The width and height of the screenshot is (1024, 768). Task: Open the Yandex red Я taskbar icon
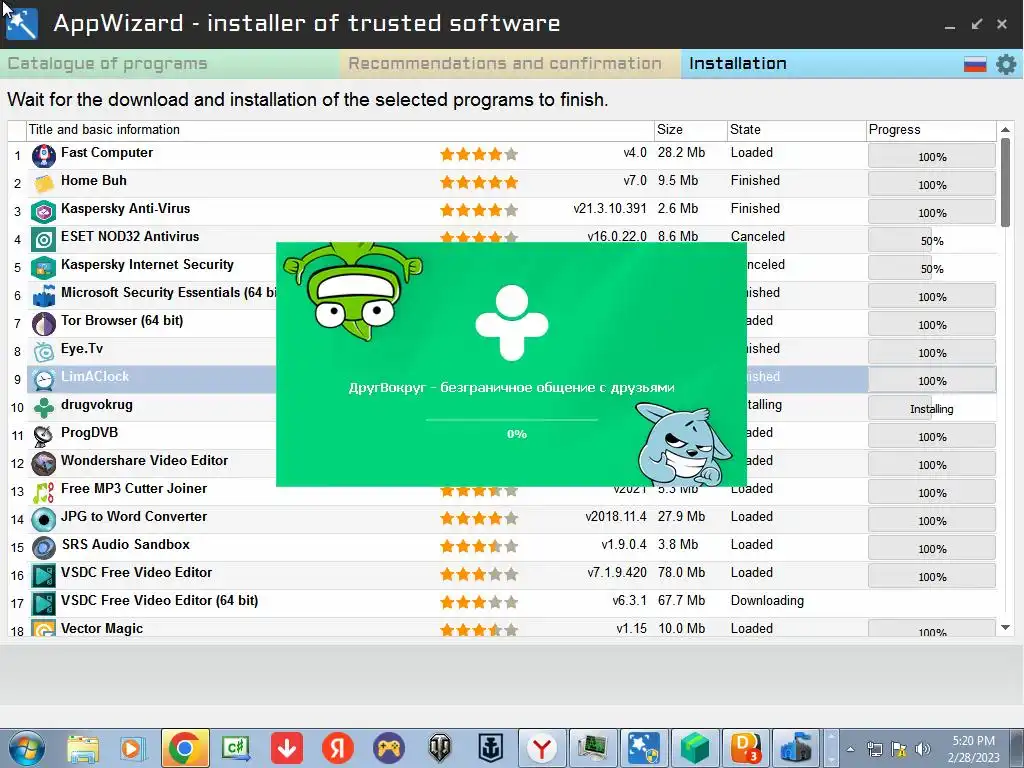[x=338, y=748]
